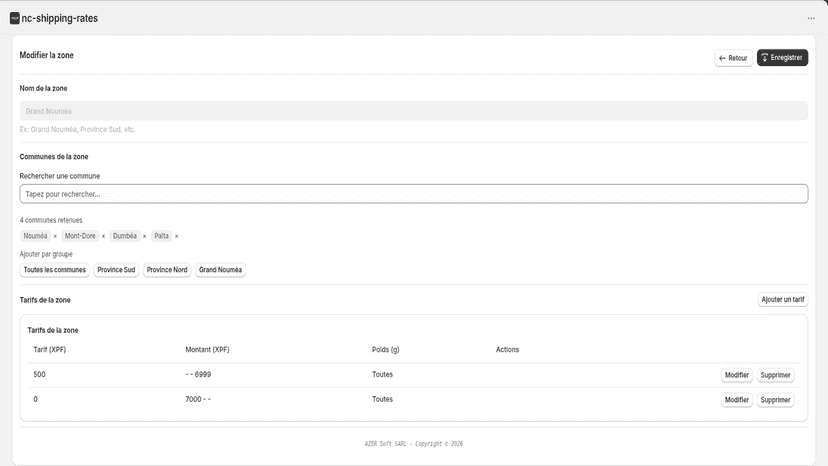Open the three-dot more options menu
Image resolution: width=828 pixels, height=466 pixels.
coord(811,18)
